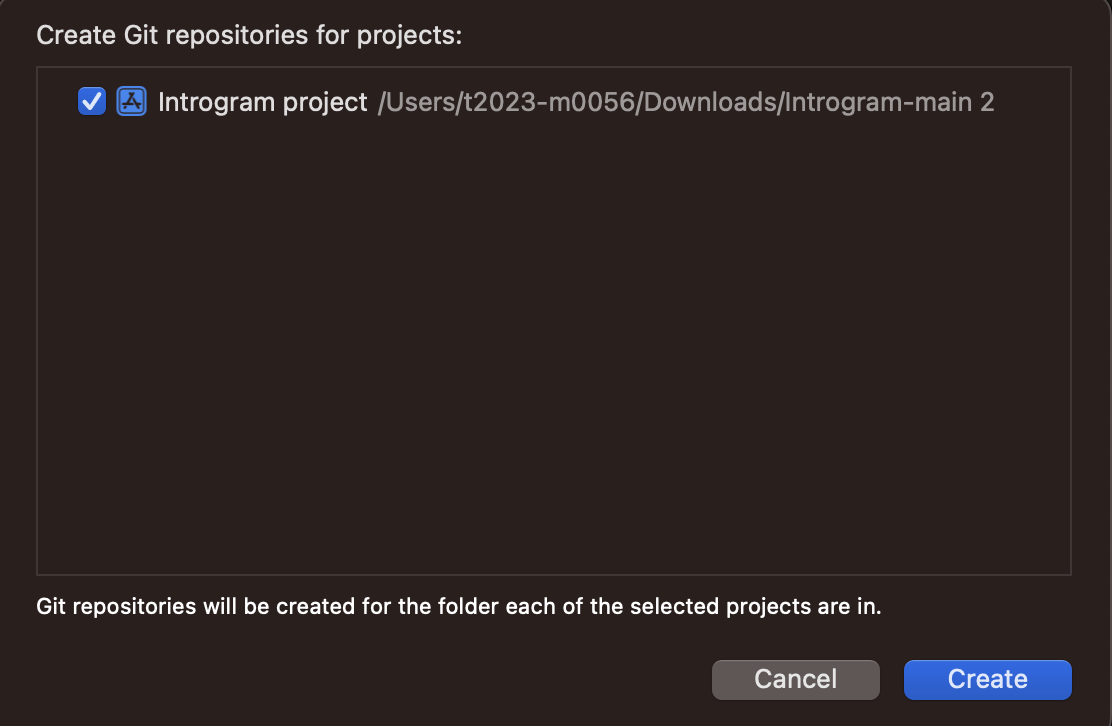Click the Xcode project icon for Introgram
The image size is (1112, 726).
pos(131,101)
